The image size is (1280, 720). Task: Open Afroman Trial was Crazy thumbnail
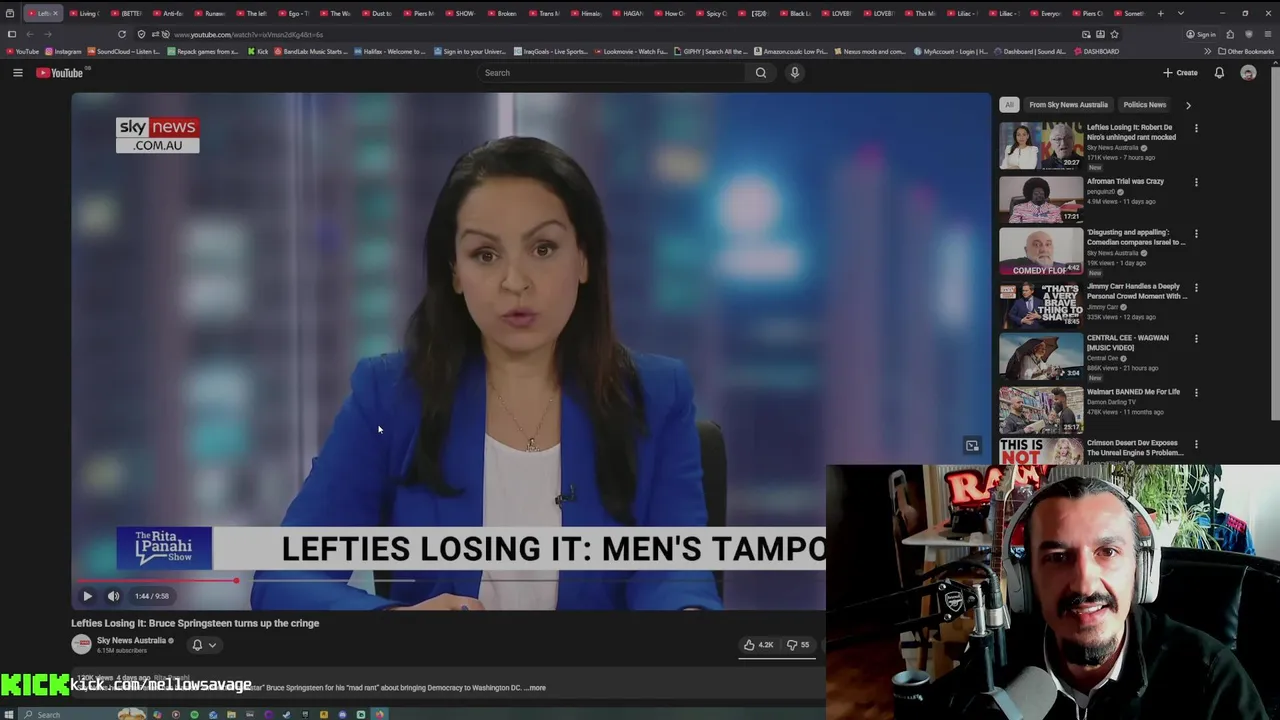point(1041,199)
